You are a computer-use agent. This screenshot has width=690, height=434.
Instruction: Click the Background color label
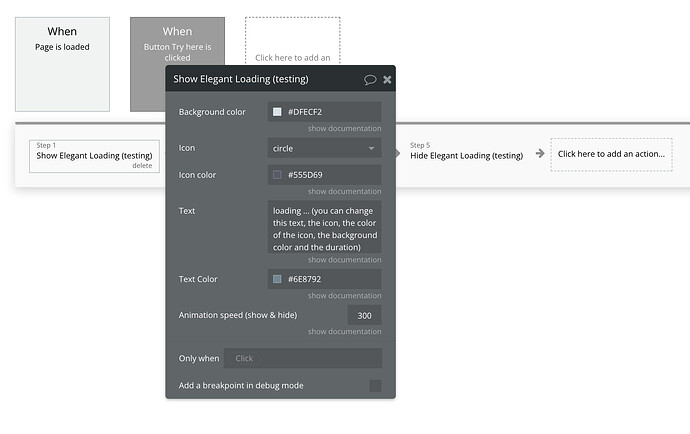pyautogui.click(x=212, y=112)
